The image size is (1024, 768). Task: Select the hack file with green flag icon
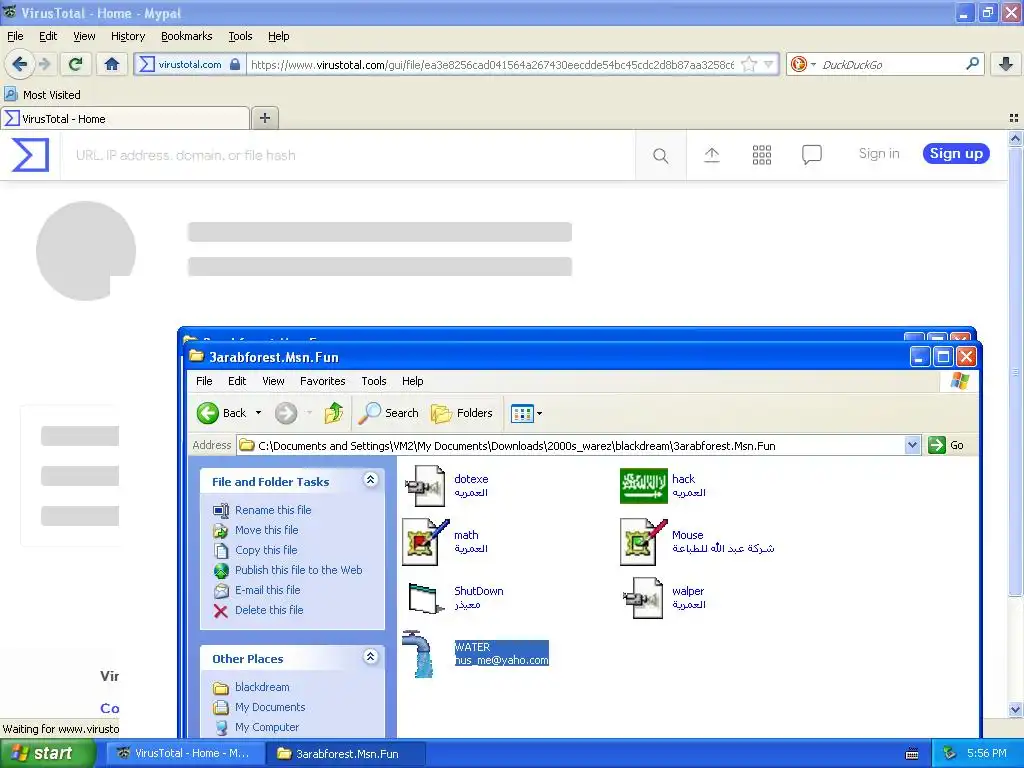(x=643, y=486)
